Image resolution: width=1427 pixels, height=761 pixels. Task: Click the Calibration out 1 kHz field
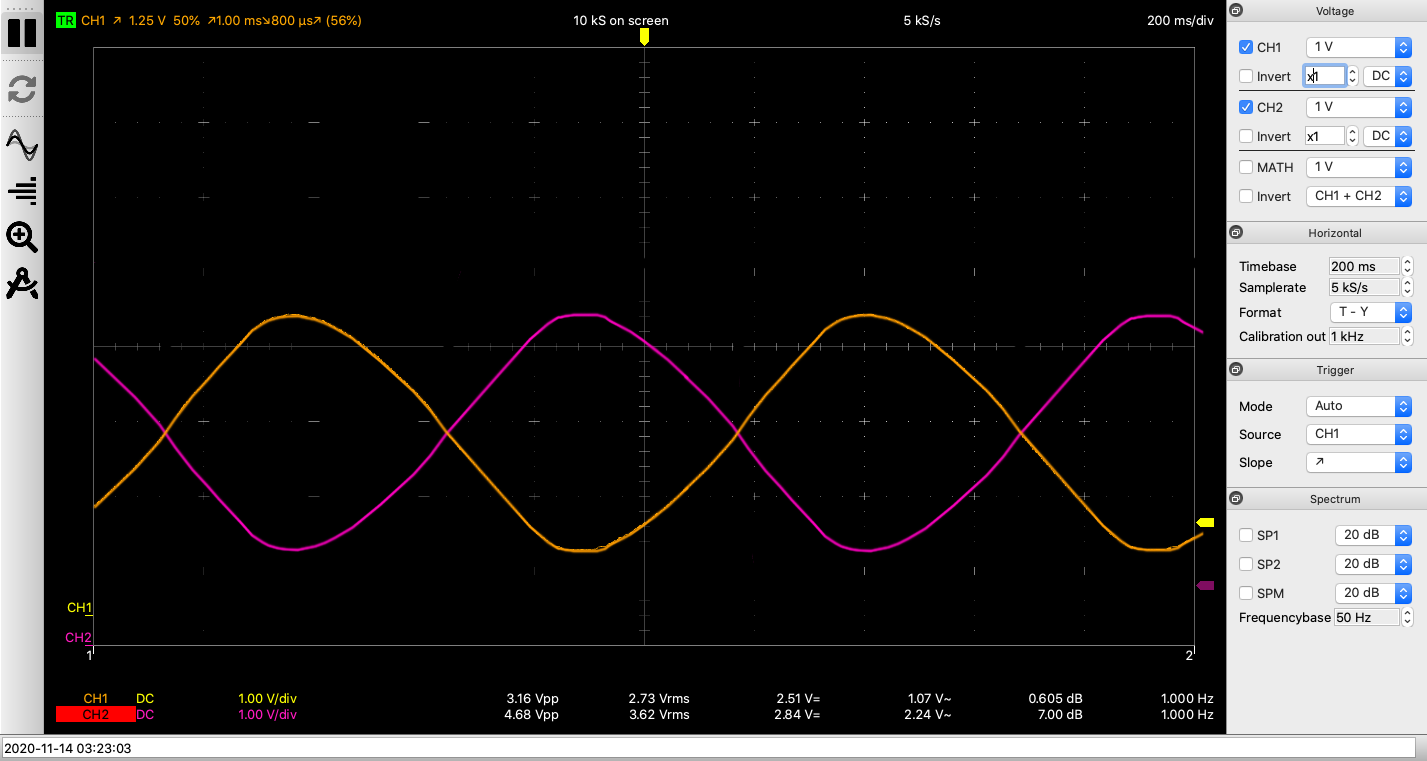[x=1364, y=336]
